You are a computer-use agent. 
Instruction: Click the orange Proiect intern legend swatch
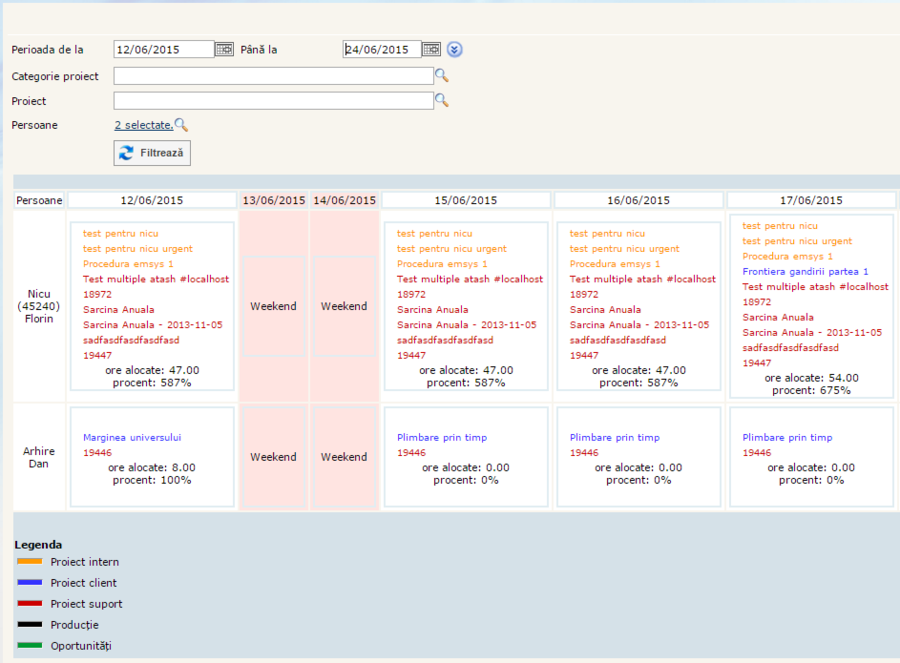(29, 562)
